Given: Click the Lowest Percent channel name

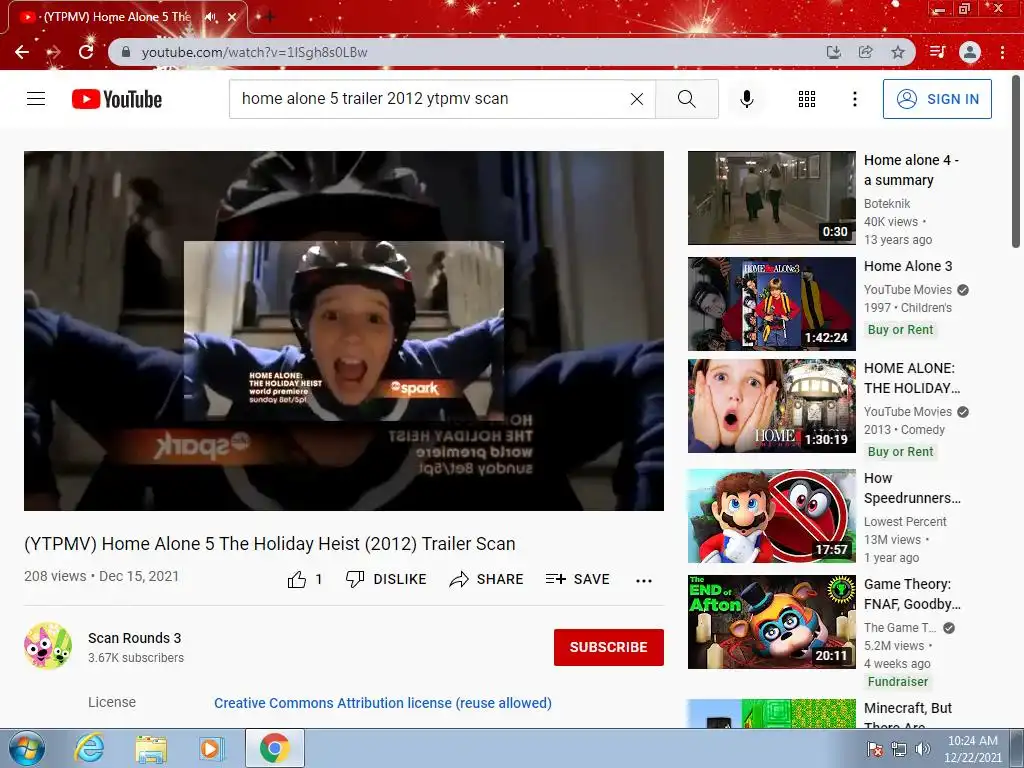Looking at the screenshot, I should tap(905, 522).
